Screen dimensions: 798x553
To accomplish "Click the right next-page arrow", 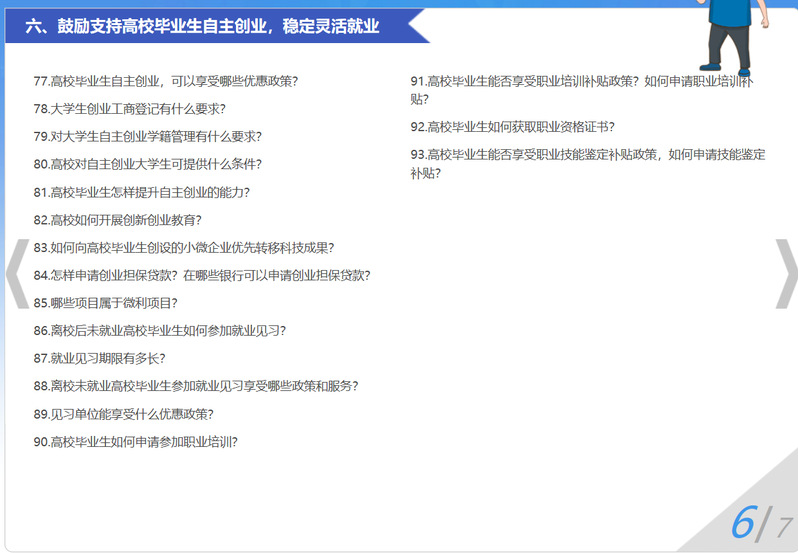I will [785, 273].
